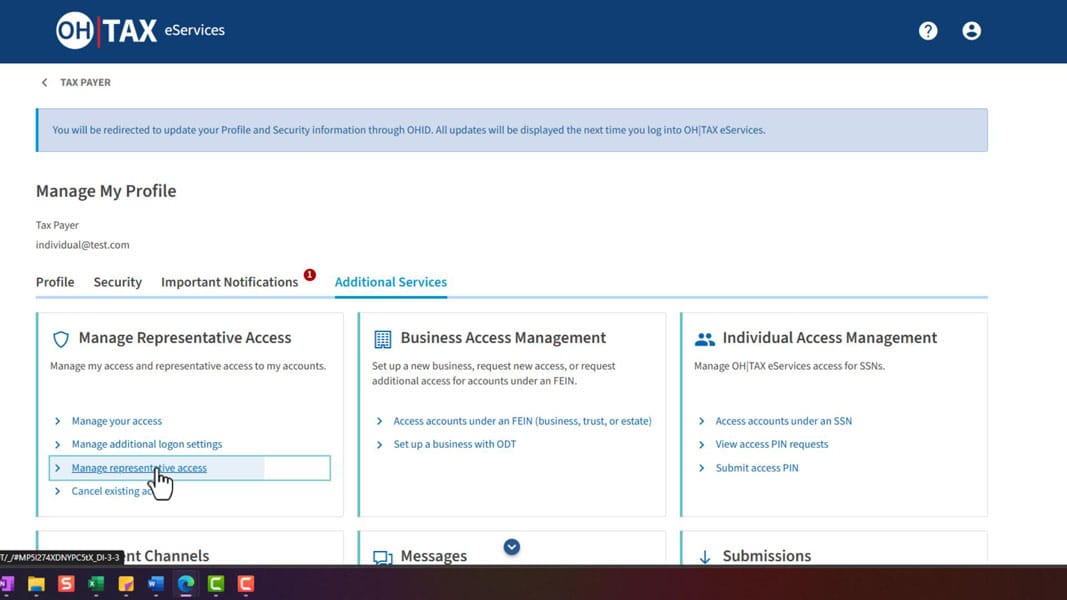
Task: Click the building icon of Business Access Management
Action: pyautogui.click(x=382, y=339)
